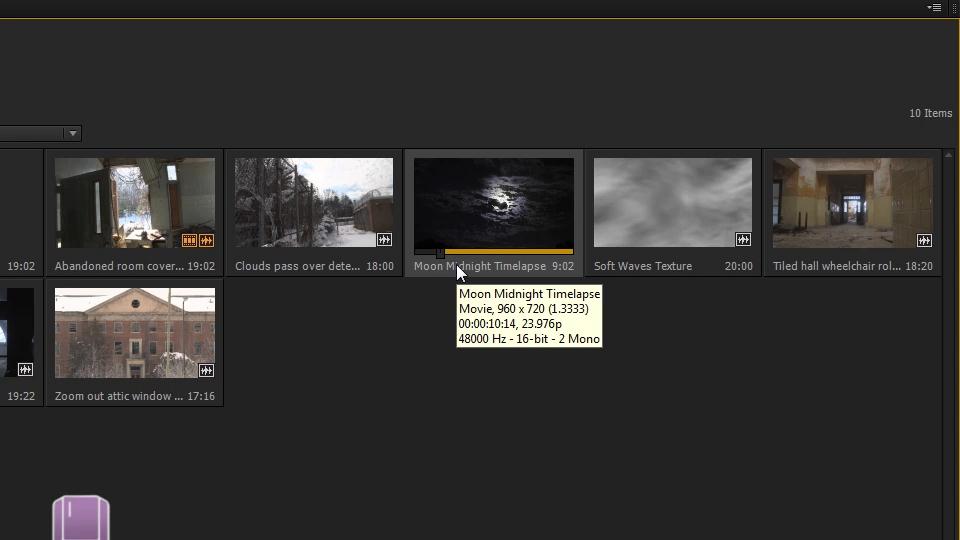Select Abandoned room thumbnail

pos(135,203)
